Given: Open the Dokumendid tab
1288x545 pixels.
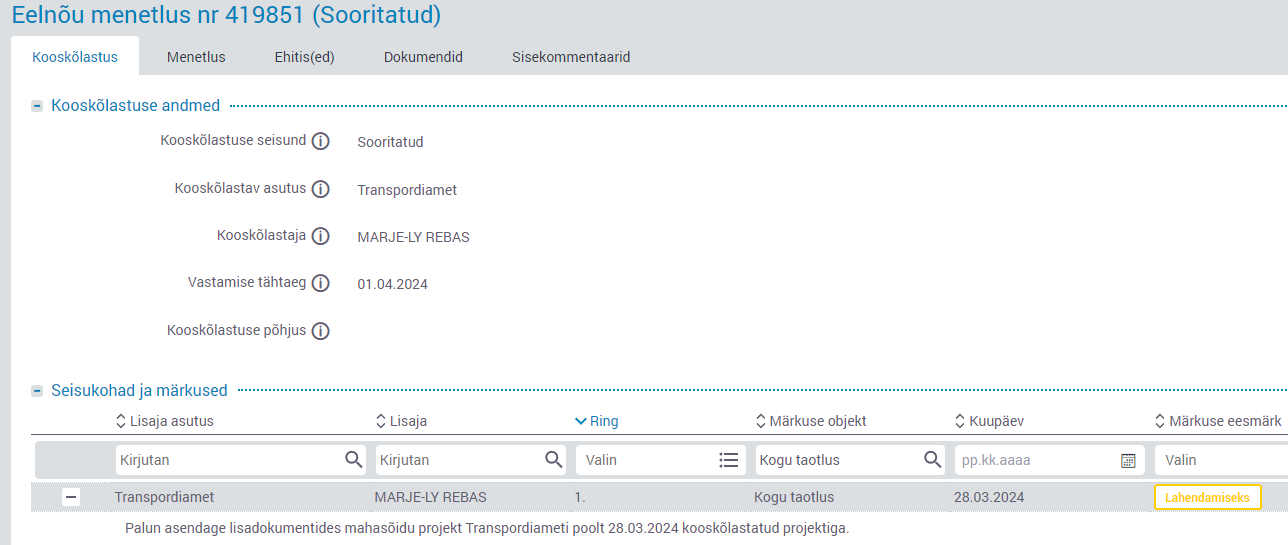Looking at the screenshot, I should coord(423,57).
